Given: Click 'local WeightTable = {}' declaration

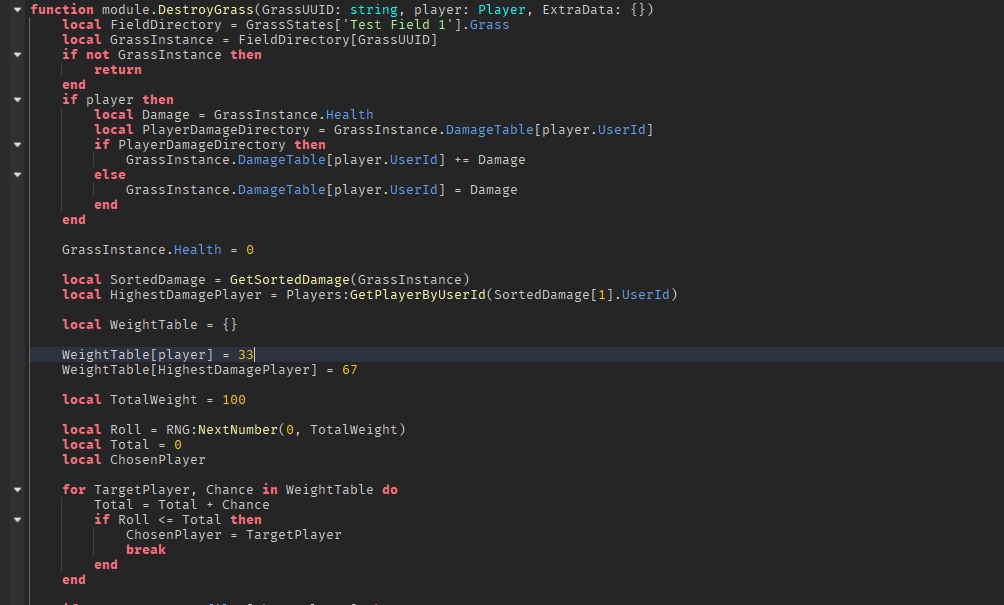Looking at the screenshot, I should point(150,325).
